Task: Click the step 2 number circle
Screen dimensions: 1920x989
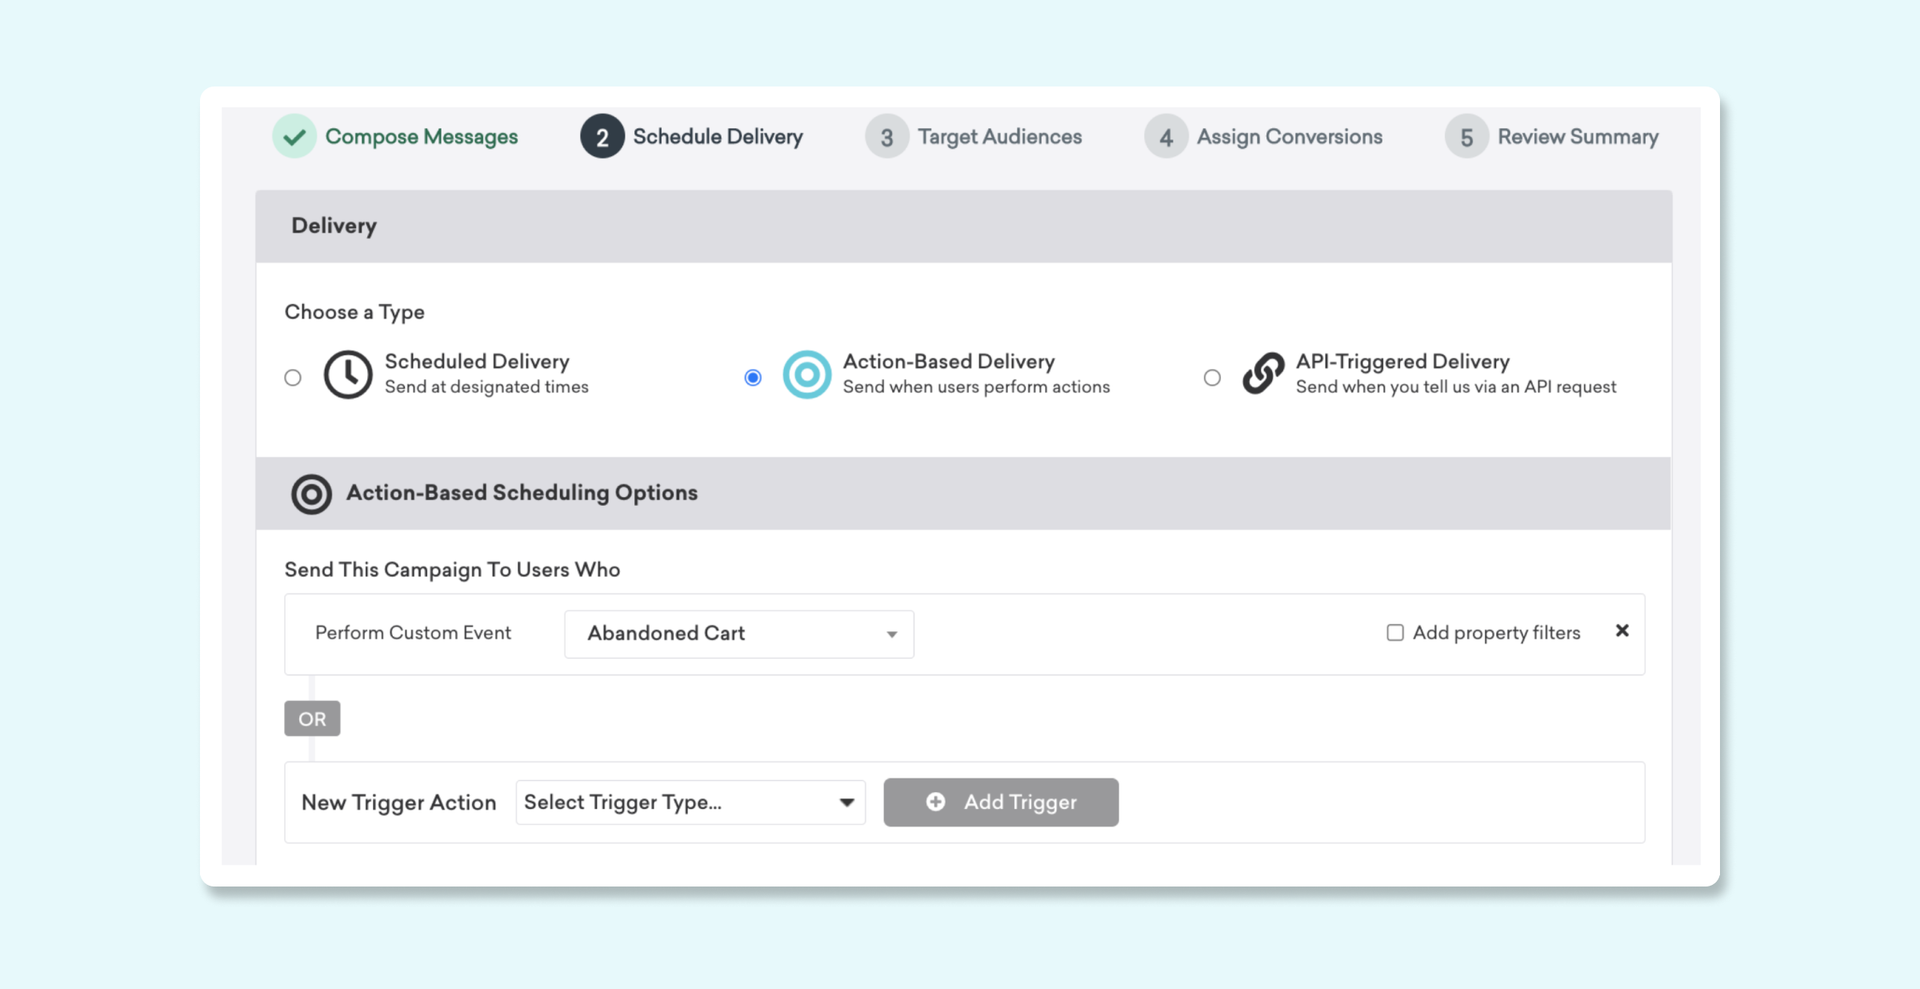Action: (602, 137)
